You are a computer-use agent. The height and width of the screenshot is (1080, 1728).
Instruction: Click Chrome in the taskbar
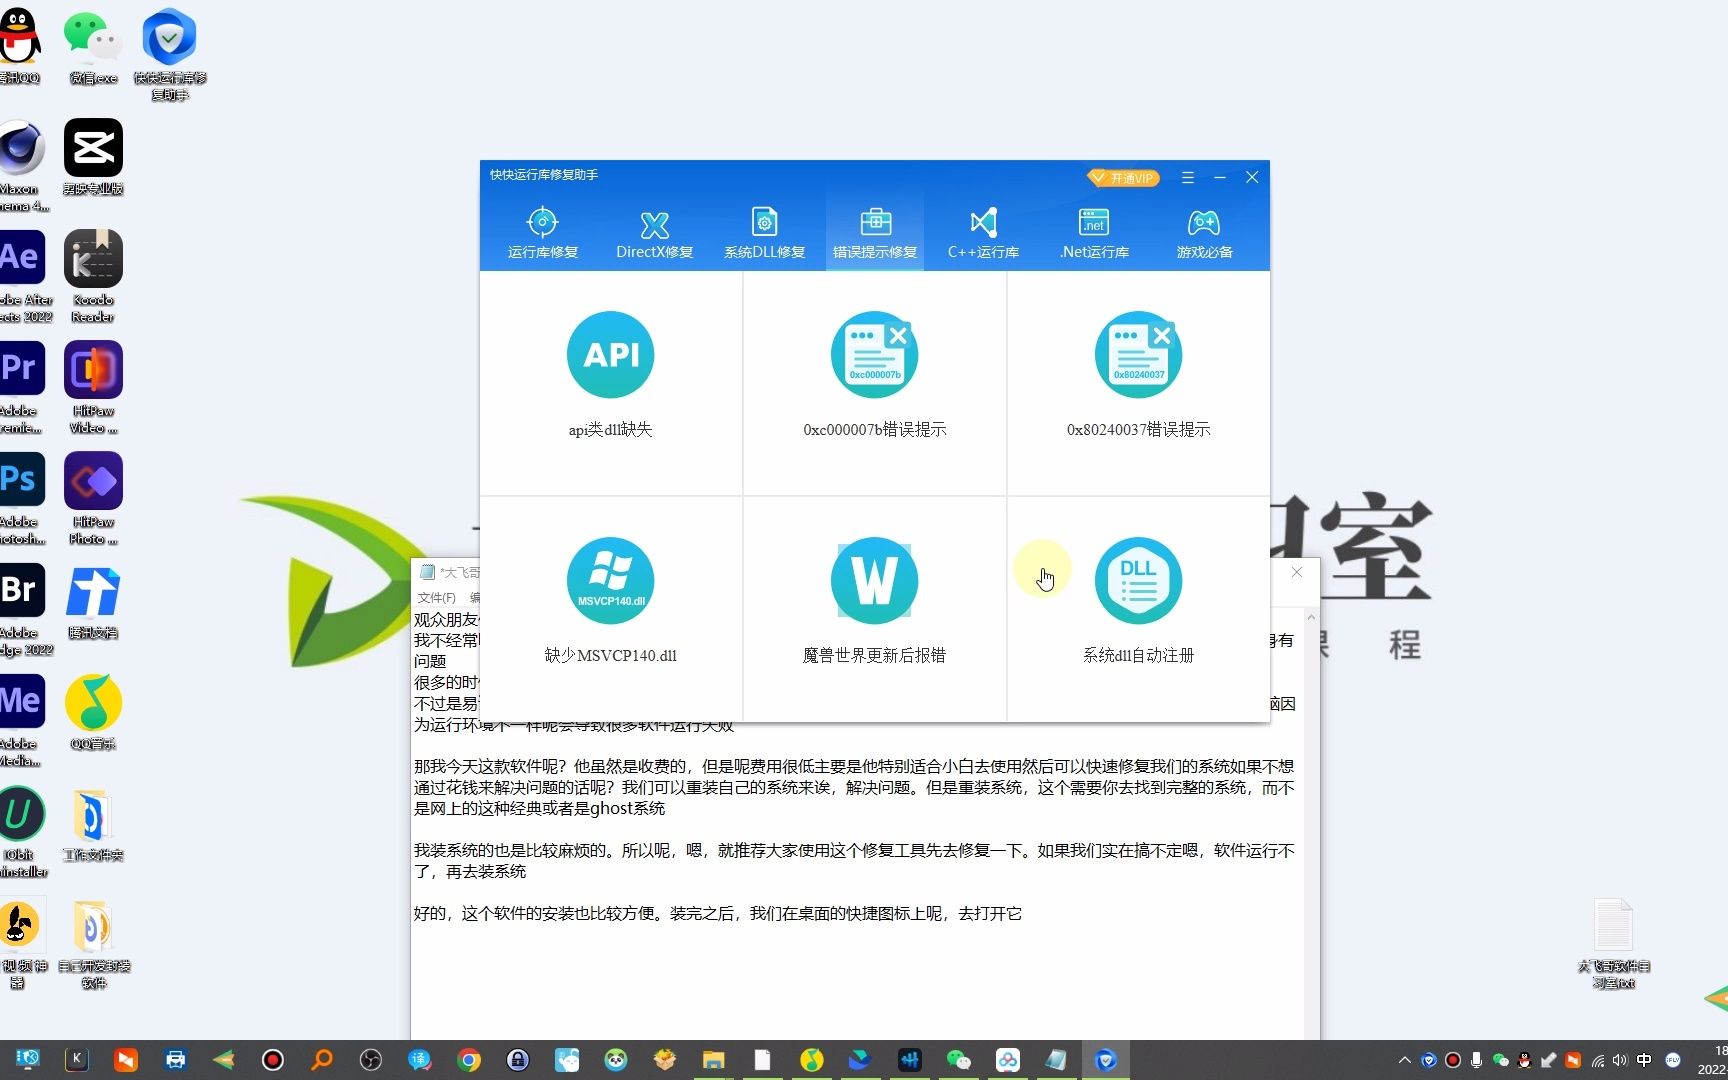click(x=469, y=1060)
